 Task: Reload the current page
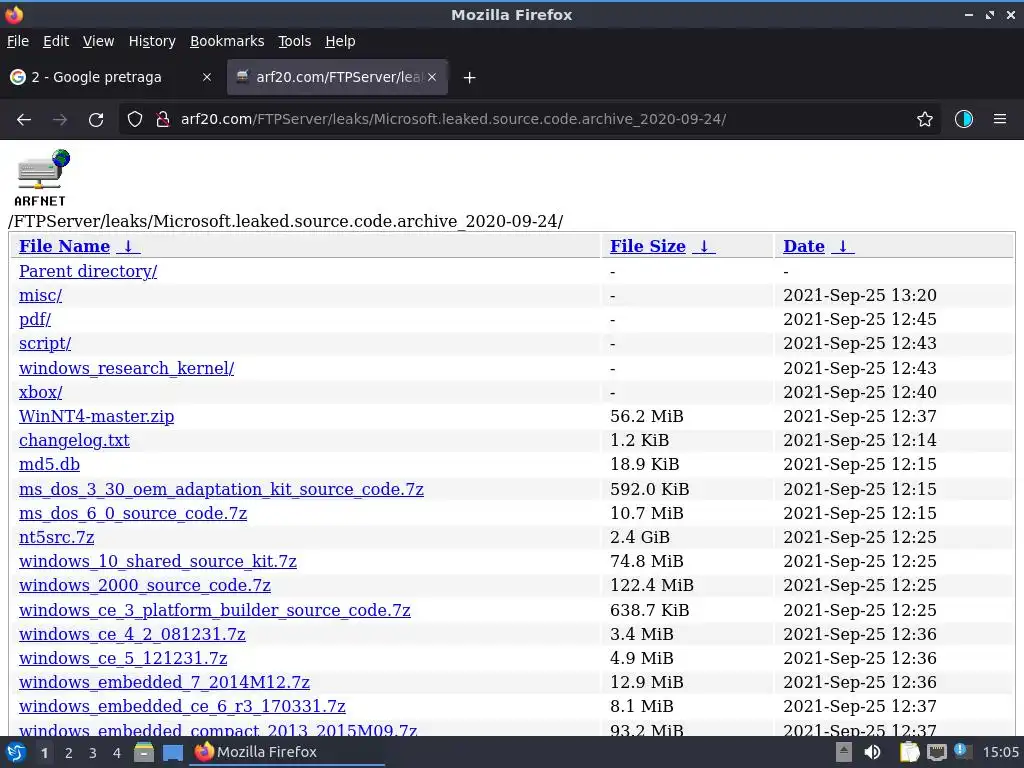96,120
